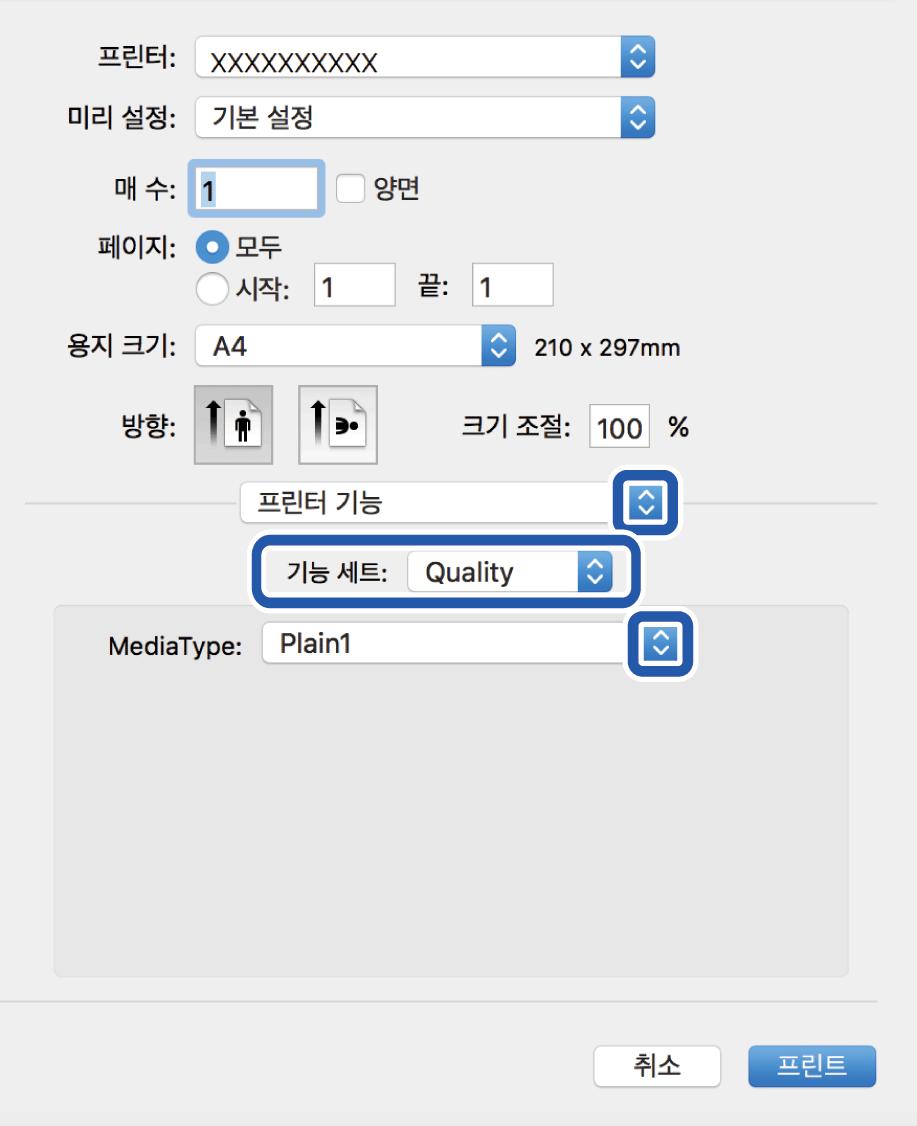The width and height of the screenshot is (917, 1126).
Task: Click the 프린트 print button
Action: (x=812, y=1066)
